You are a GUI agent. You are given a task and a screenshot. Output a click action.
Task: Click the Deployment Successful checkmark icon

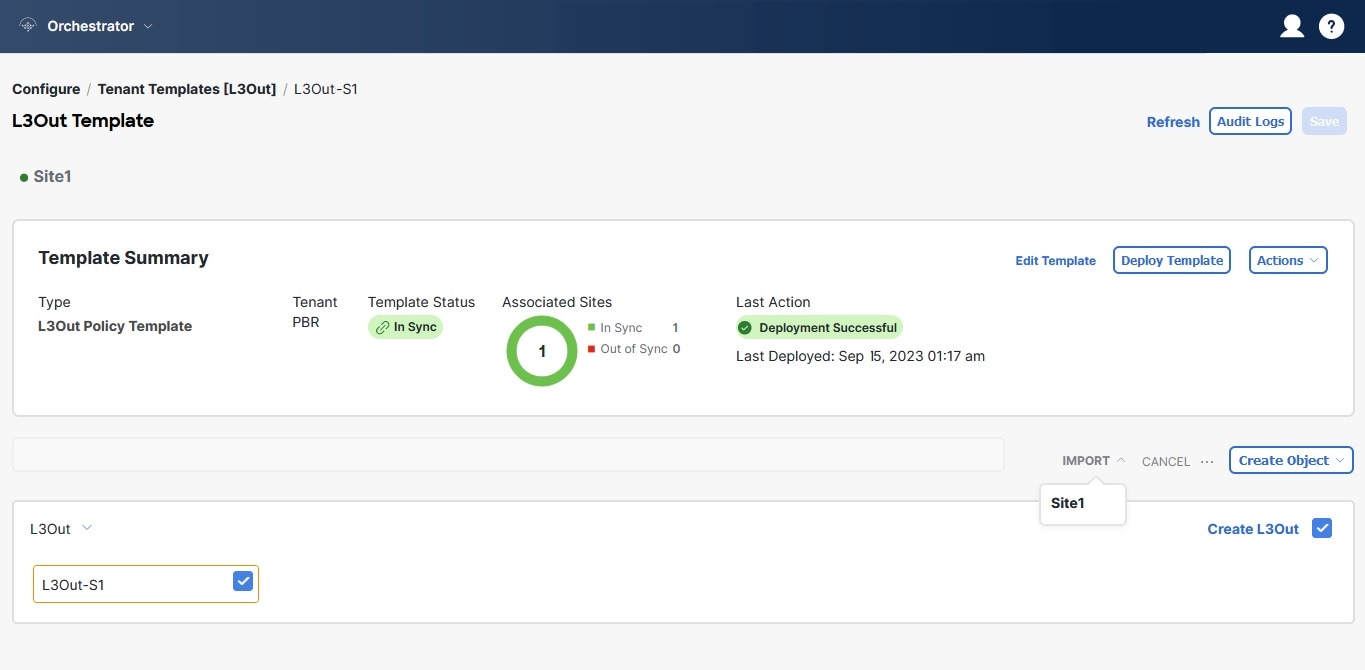tap(744, 328)
